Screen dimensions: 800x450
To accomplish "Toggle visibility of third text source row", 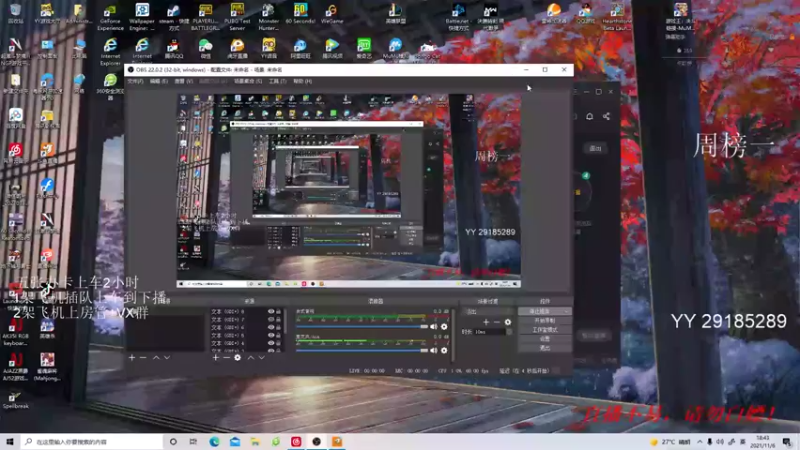I will pyautogui.click(x=271, y=328).
